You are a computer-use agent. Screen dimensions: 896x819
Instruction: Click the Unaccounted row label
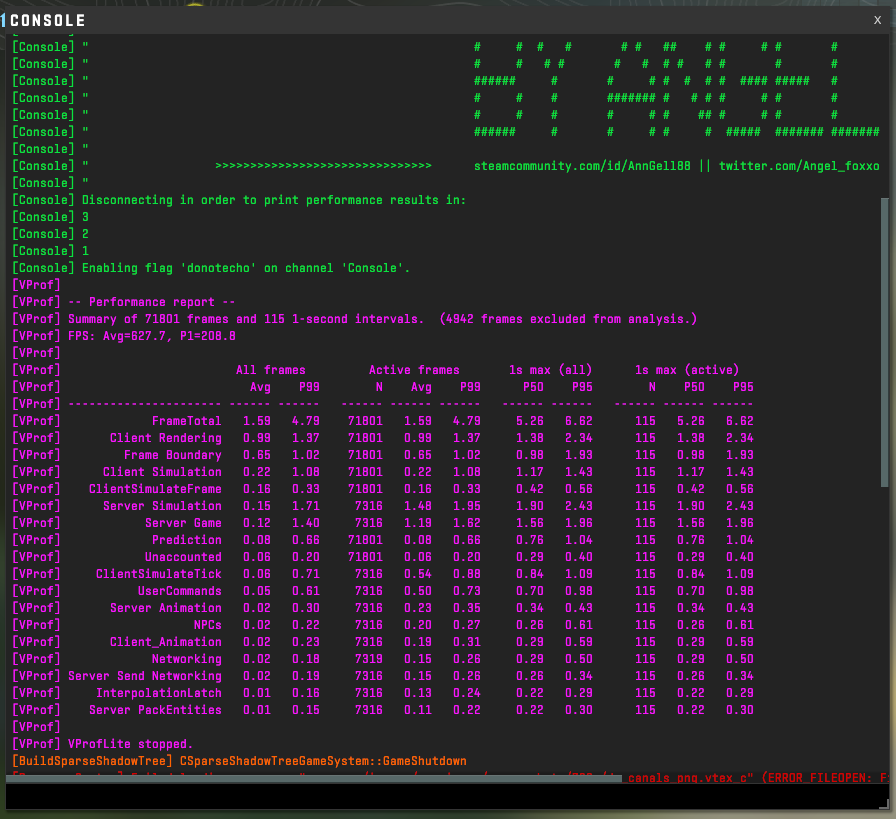click(183, 557)
